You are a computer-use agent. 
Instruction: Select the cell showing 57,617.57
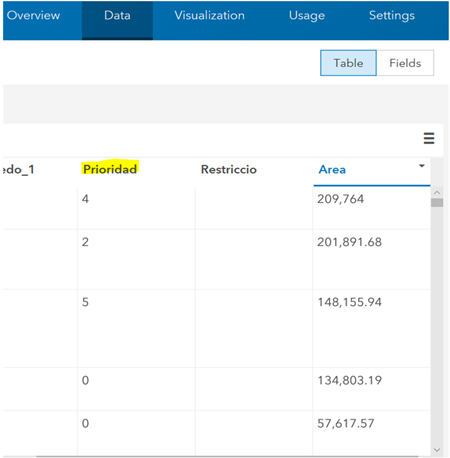pyautogui.click(x=372, y=433)
